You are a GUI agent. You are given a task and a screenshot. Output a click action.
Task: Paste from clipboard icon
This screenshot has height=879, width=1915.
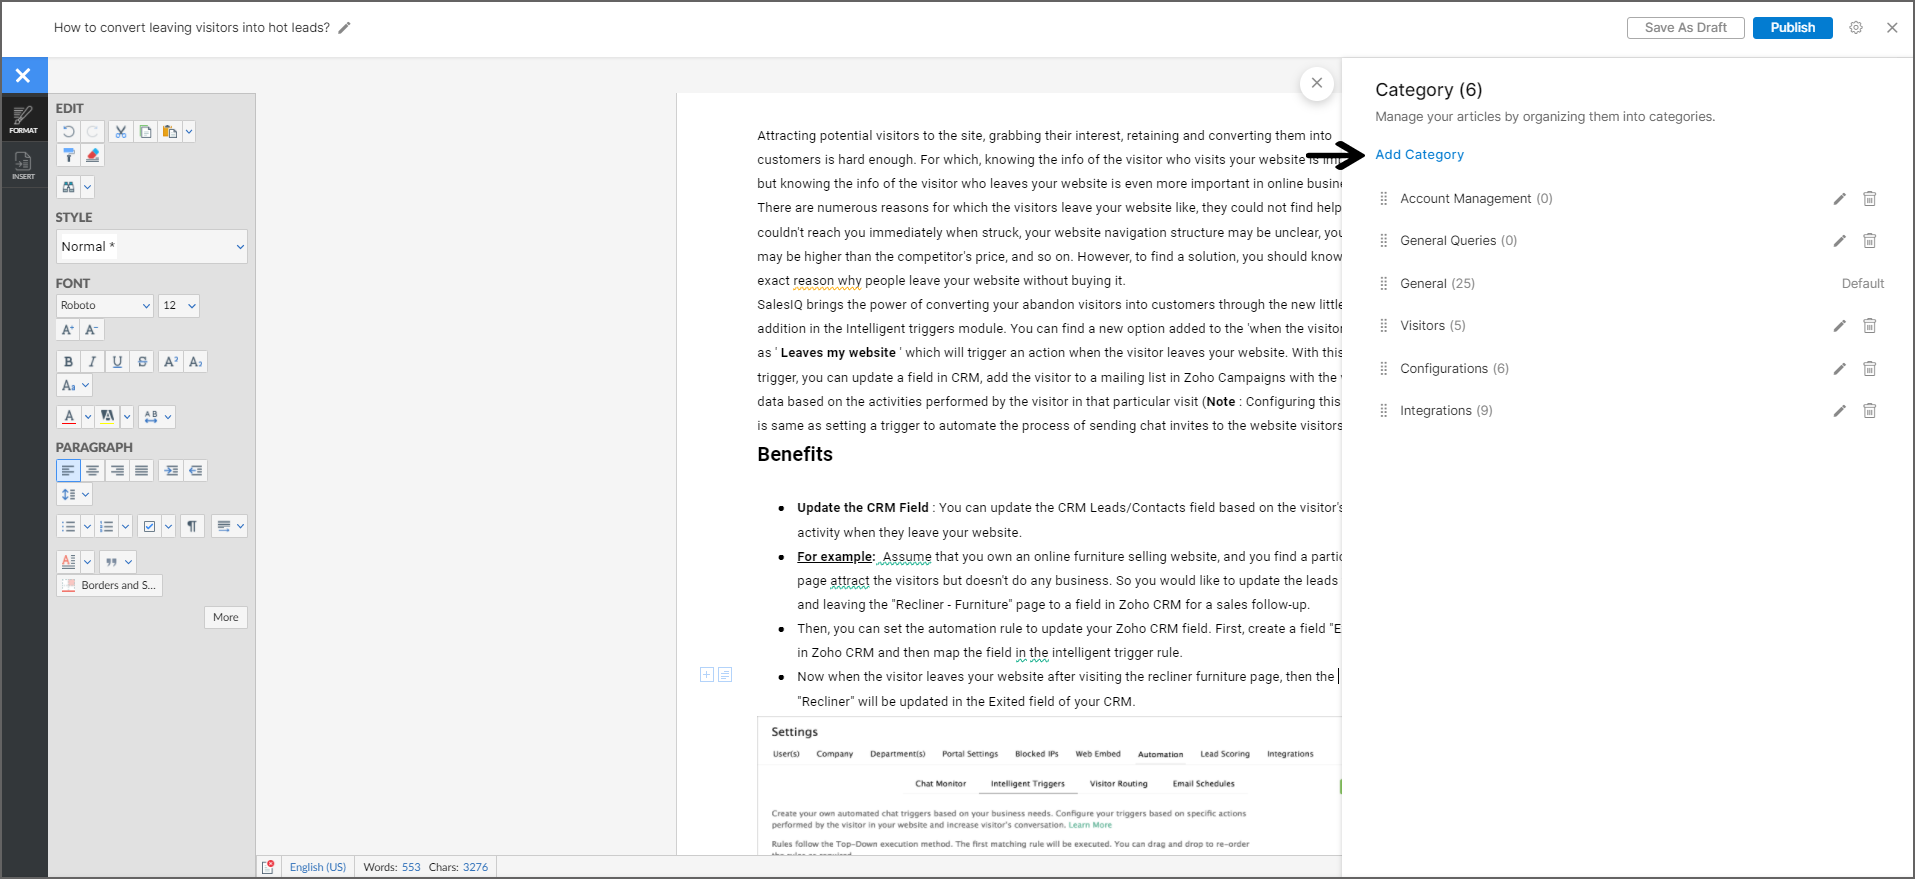coord(170,132)
